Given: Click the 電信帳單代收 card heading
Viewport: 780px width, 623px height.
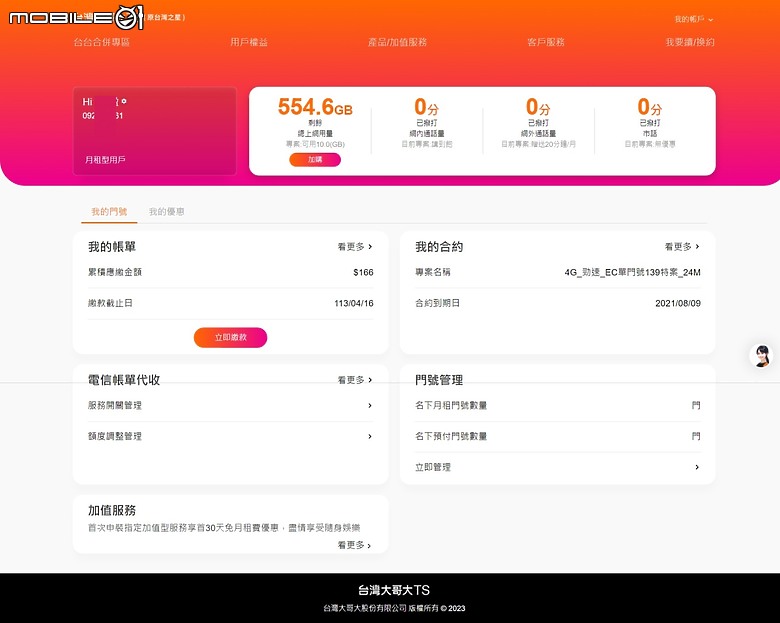Looking at the screenshot, I should [x=124, y=380].
